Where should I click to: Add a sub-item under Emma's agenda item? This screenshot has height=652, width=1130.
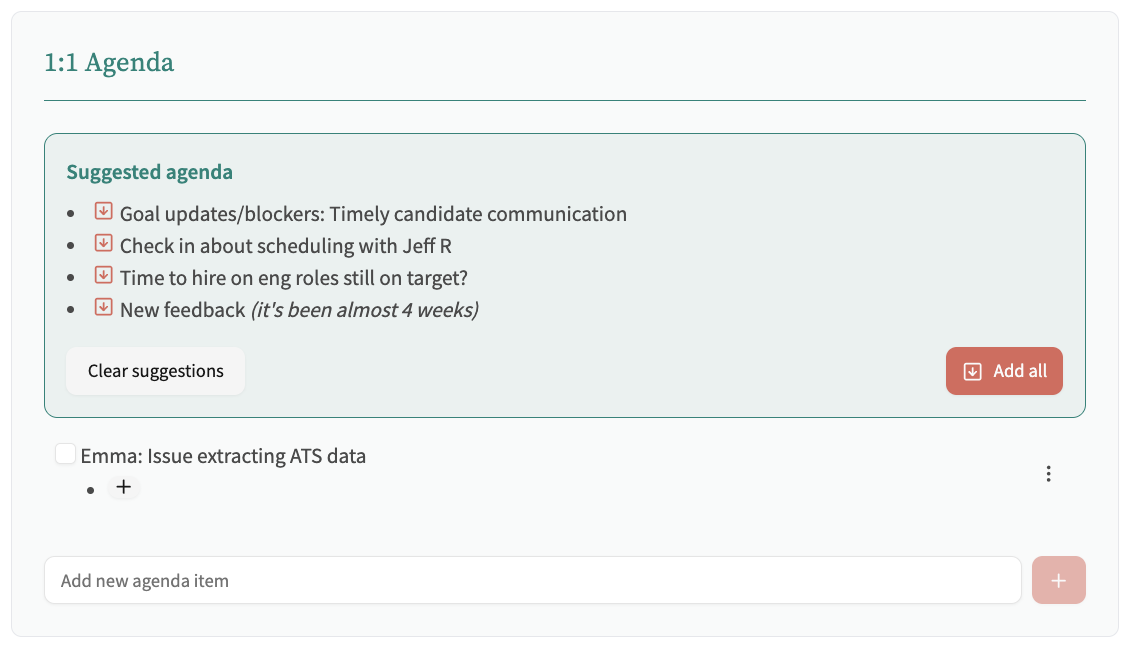click(123, 488)
